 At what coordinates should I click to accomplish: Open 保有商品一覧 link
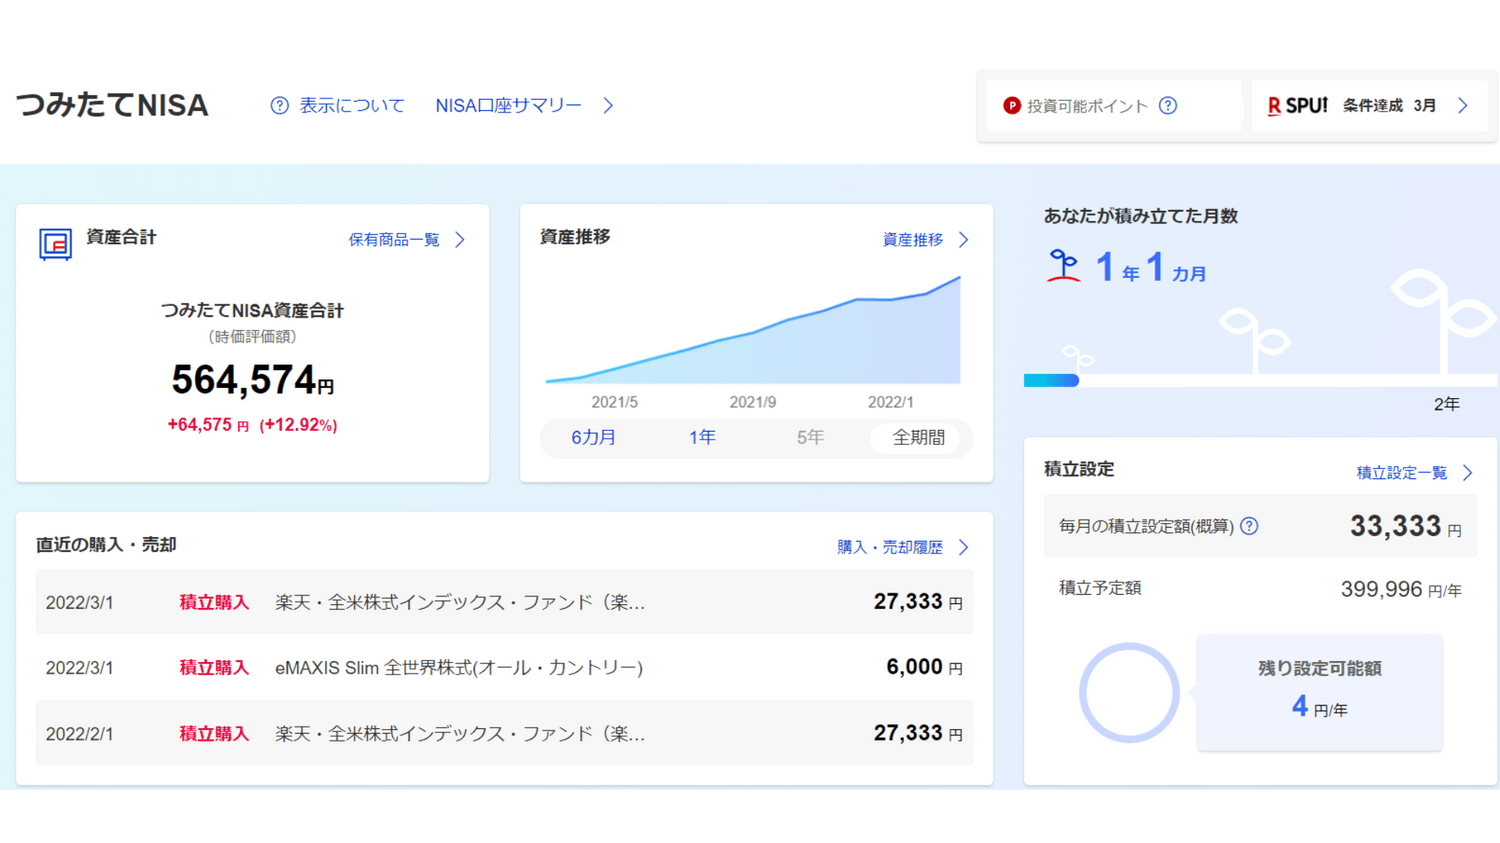tap(394, 240)
